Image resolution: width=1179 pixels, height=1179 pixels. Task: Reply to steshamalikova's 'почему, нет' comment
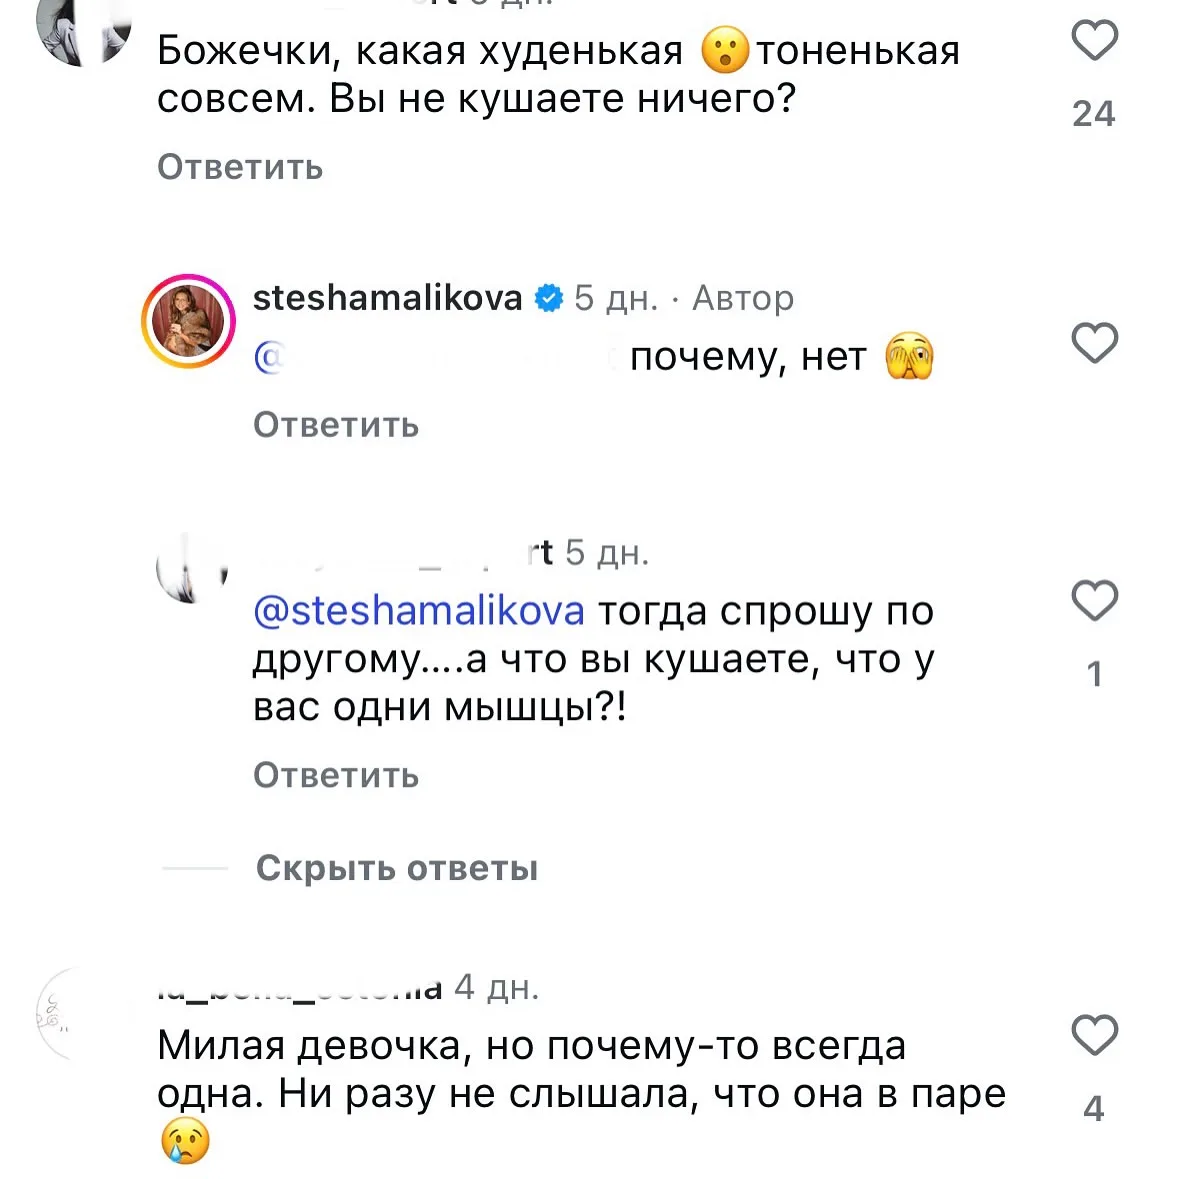336,425
